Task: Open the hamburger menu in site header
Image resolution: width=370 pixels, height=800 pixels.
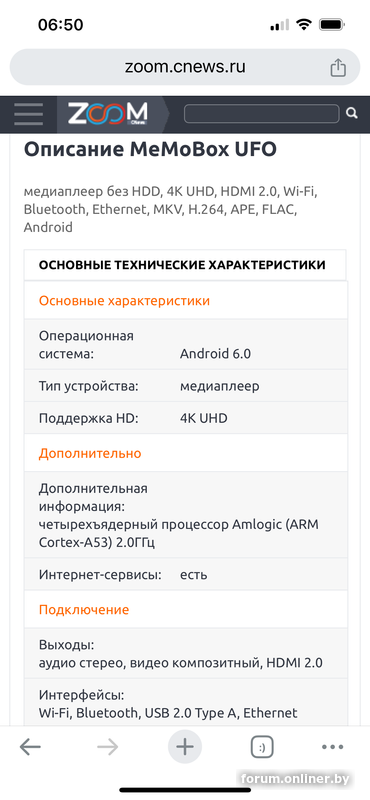Action: click(x=29, y=114)
